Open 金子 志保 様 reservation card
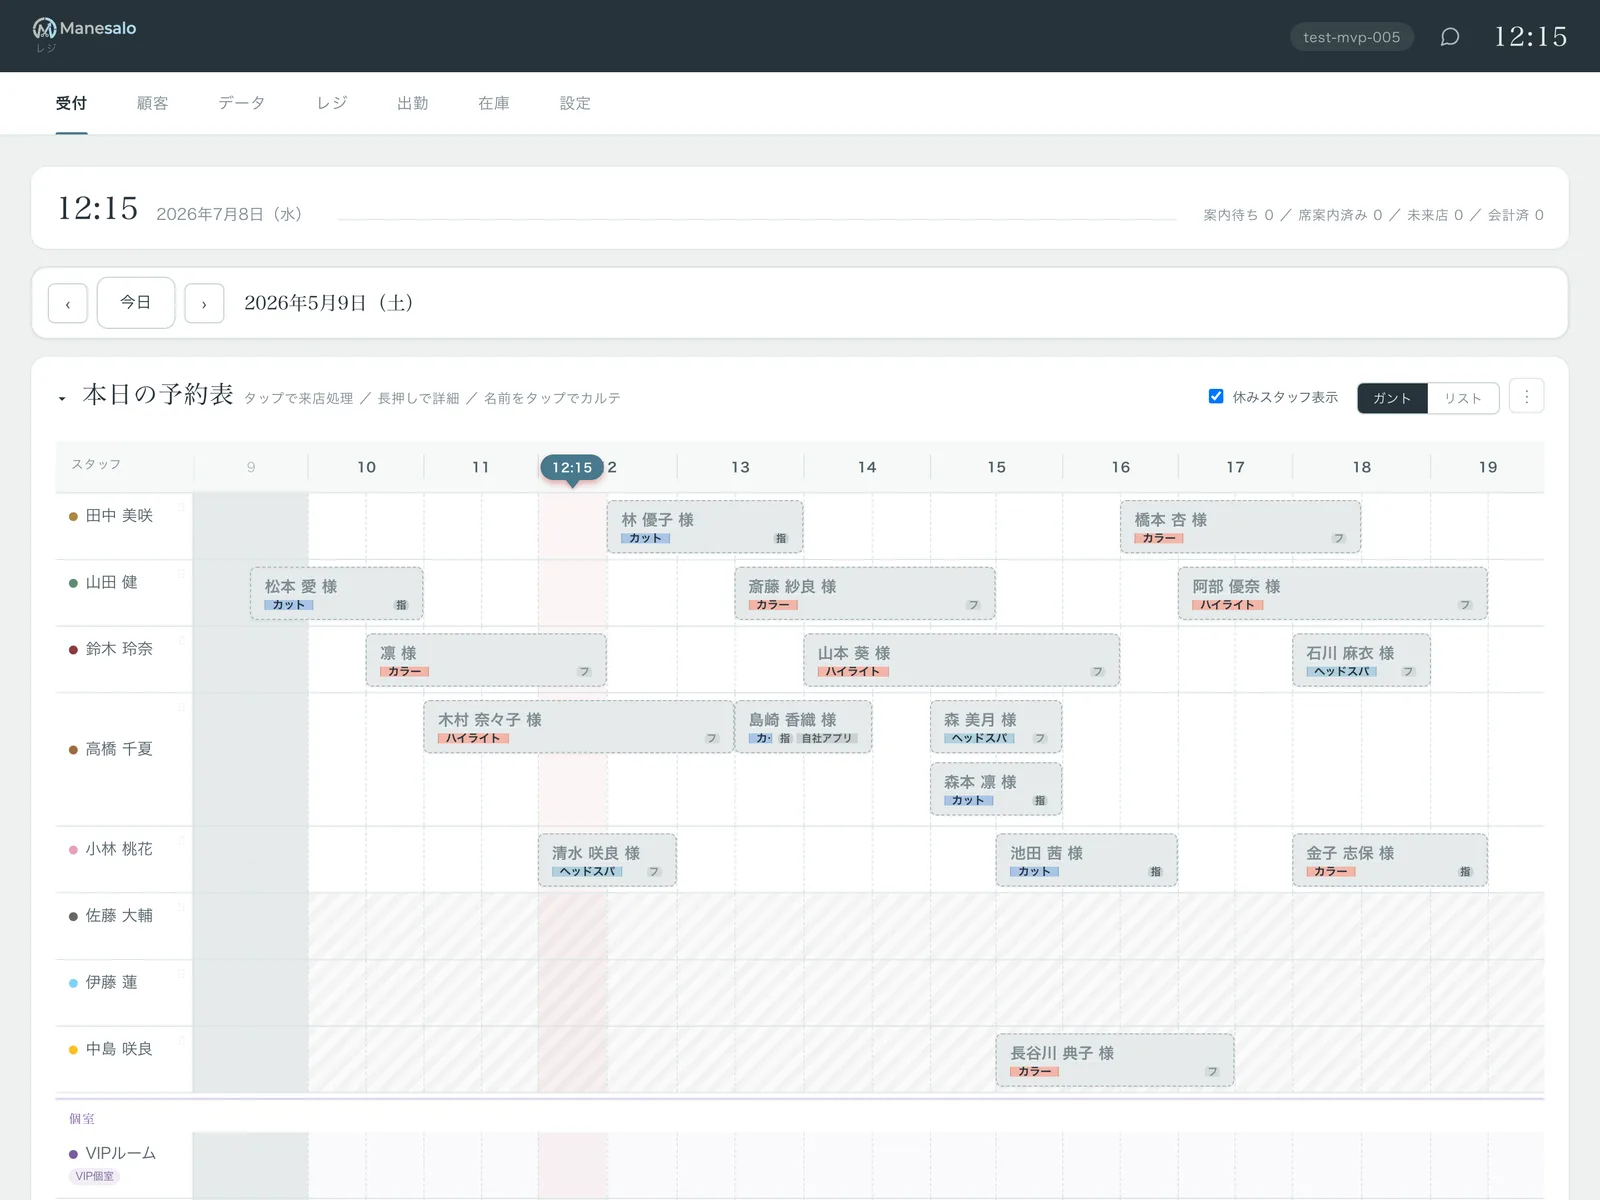 pos(1390,860)
